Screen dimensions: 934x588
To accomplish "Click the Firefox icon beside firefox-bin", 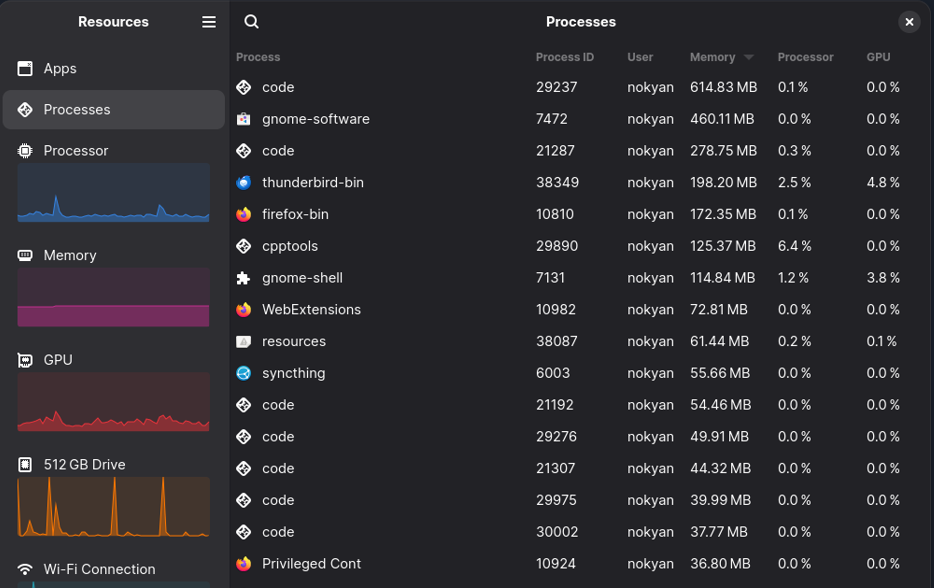I will (x=242, y=214).
